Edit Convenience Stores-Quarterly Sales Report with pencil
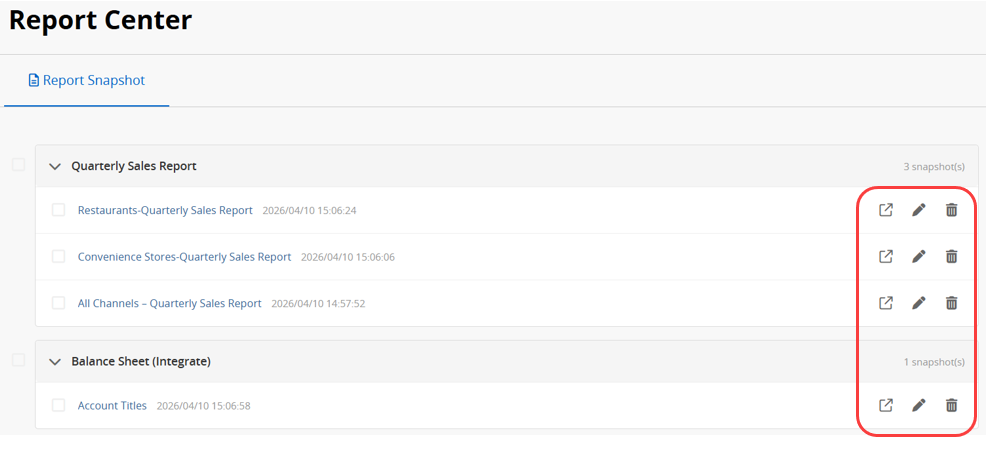Viewport: 990px width, 449px height. (x=918, y=256)
